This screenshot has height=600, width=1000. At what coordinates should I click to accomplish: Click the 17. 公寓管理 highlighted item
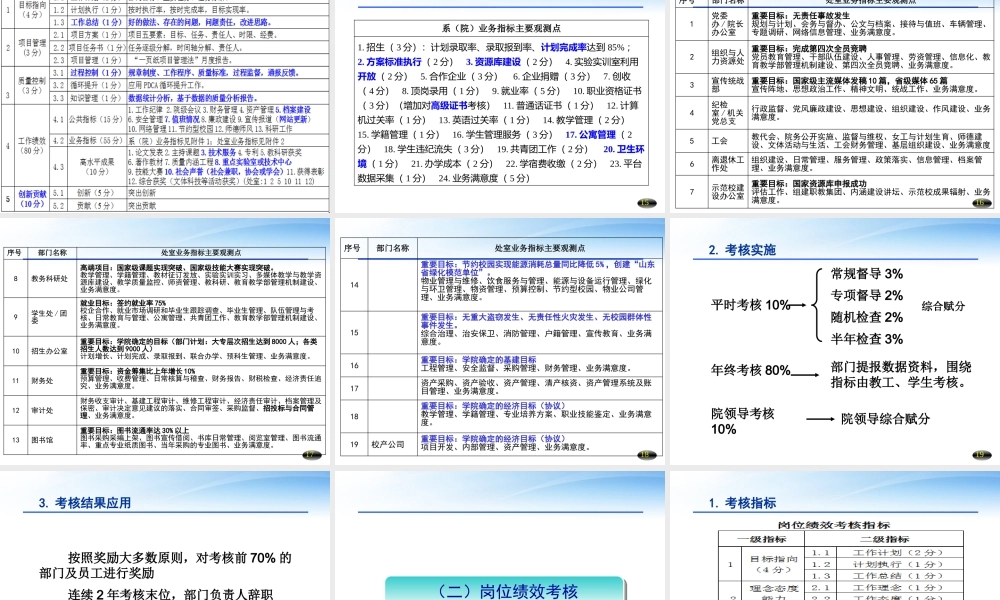[x=590, y=135]
